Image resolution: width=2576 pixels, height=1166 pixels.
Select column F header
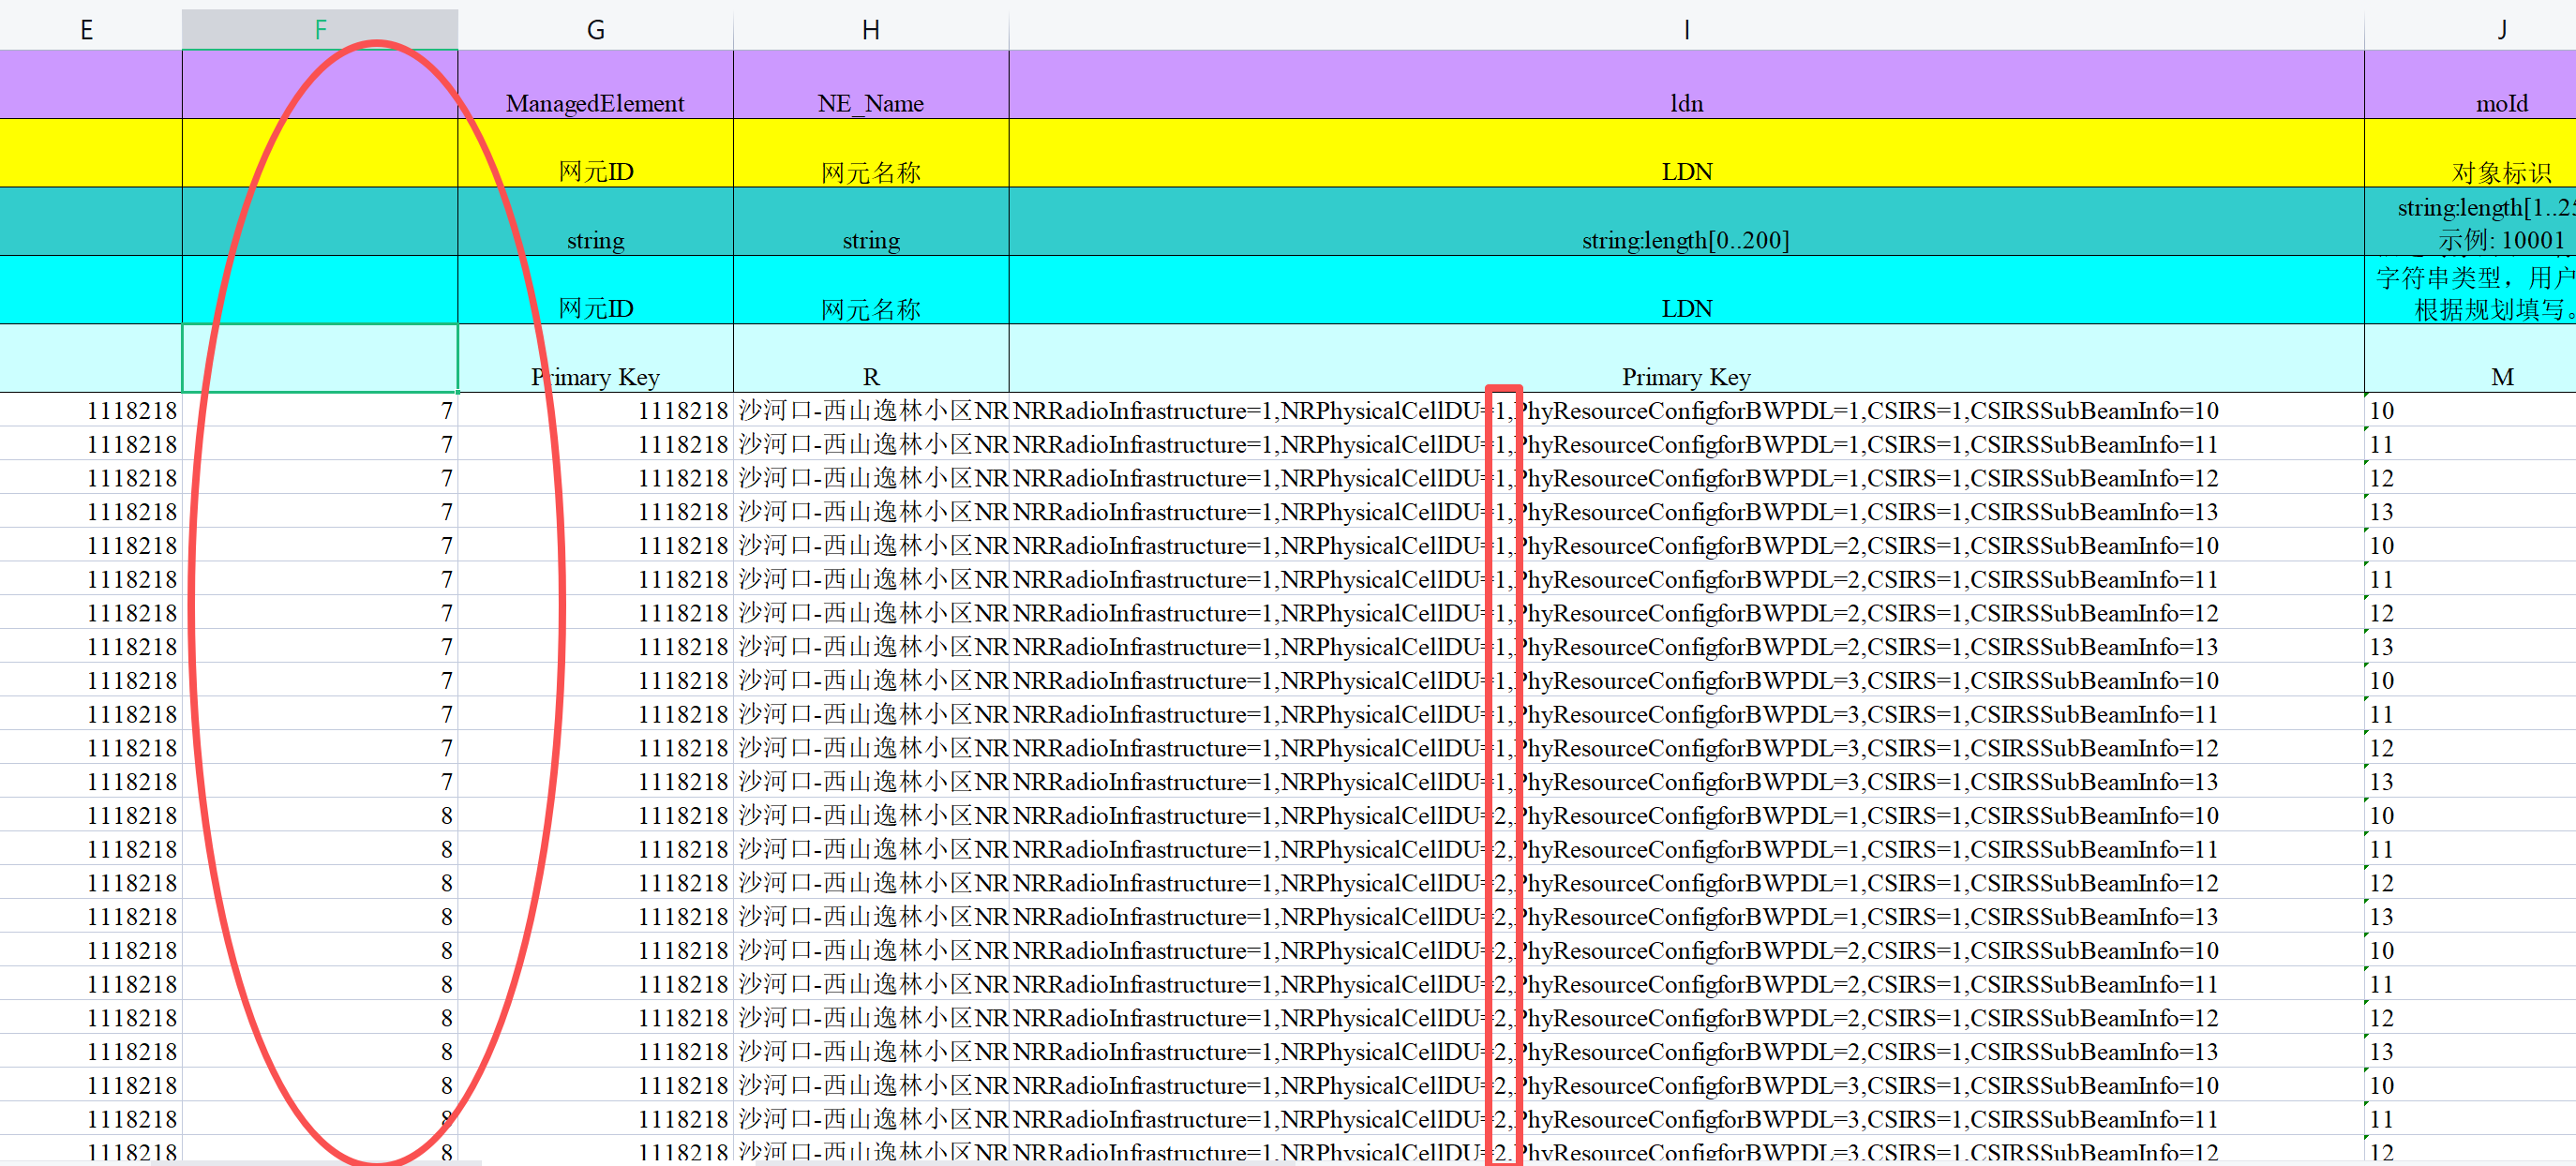coord(320,29)
